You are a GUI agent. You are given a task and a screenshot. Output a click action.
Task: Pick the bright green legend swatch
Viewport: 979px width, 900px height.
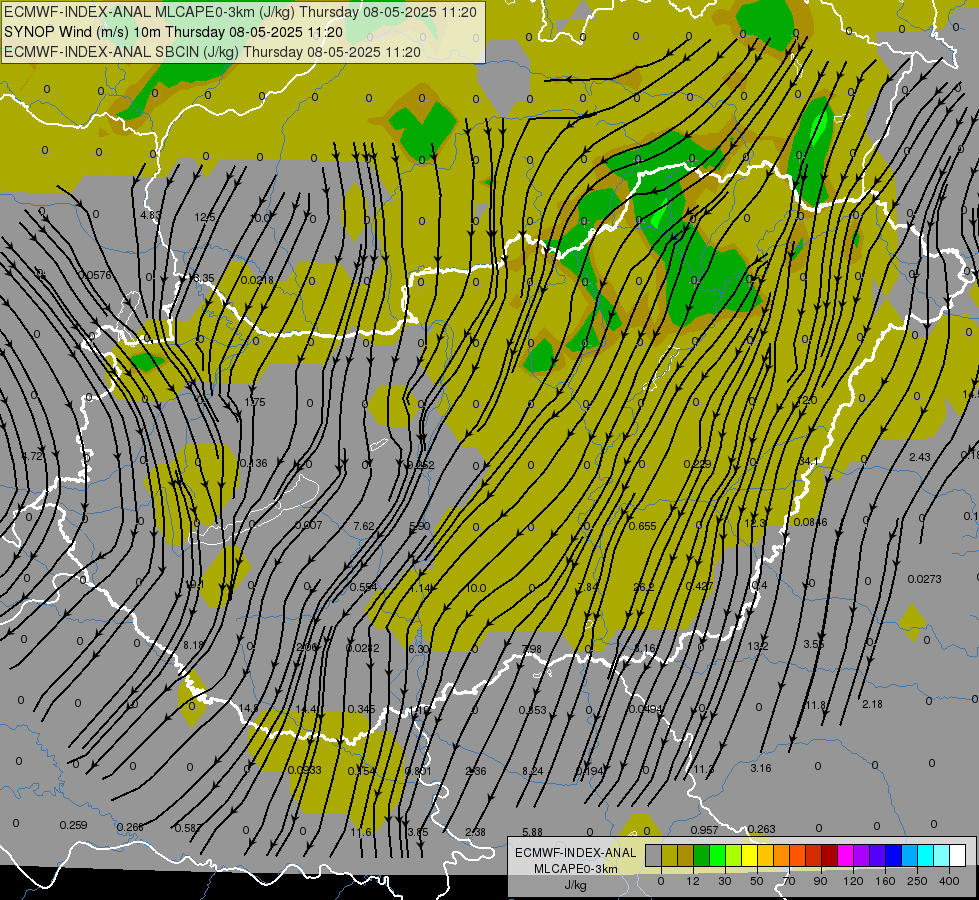coord(717,856)
